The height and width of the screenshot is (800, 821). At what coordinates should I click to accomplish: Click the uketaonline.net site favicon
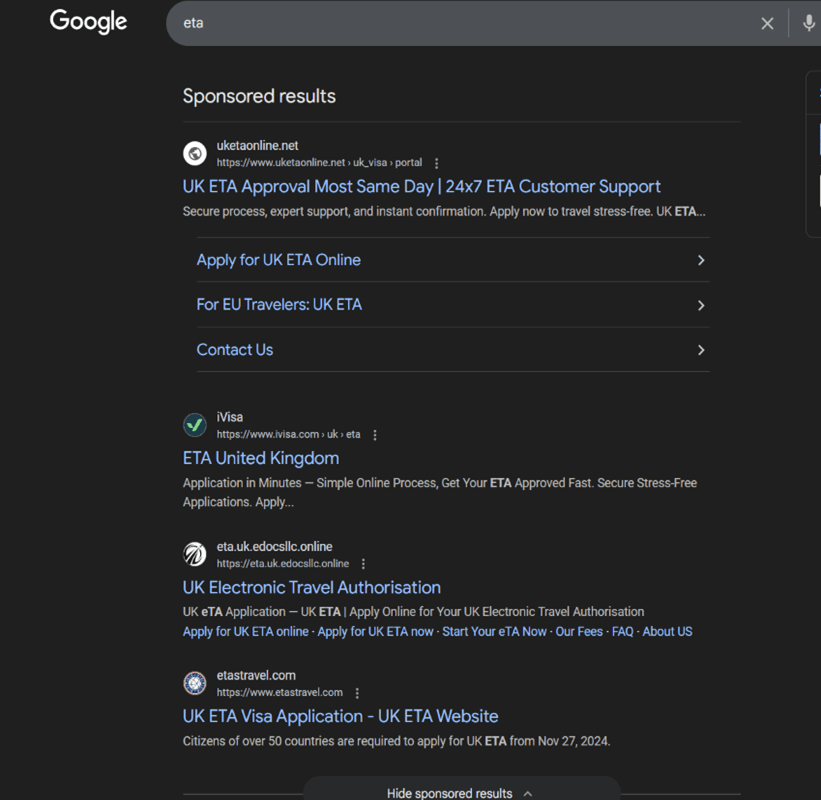(195, 153)
